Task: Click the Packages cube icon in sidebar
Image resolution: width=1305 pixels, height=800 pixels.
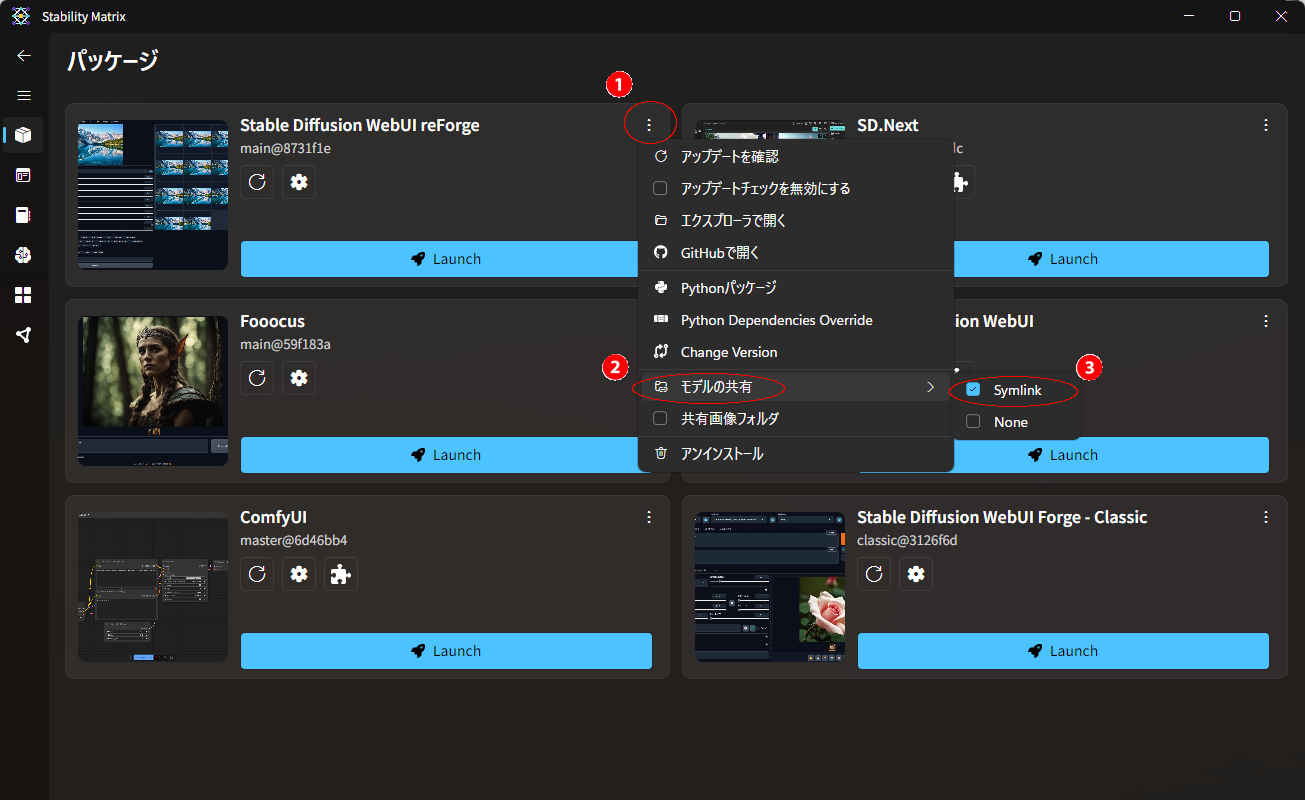Action: pos(23,135)
